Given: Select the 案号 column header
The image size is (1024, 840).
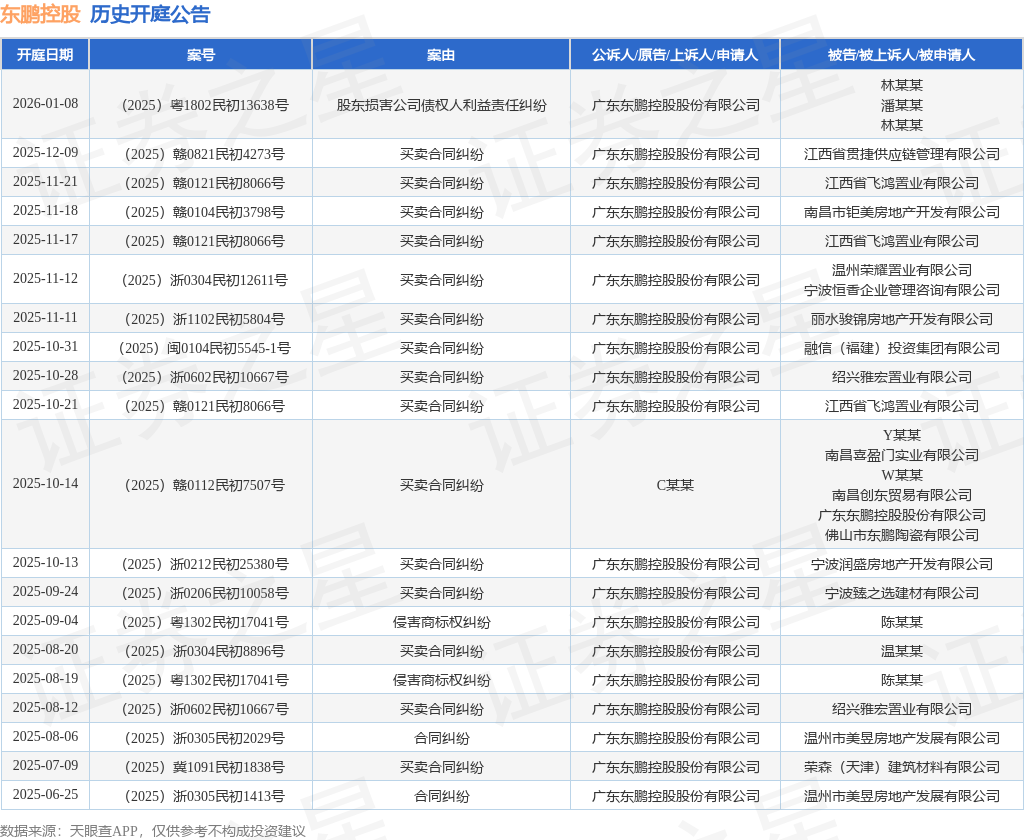Looking at the screenshot, I should 200,55.
